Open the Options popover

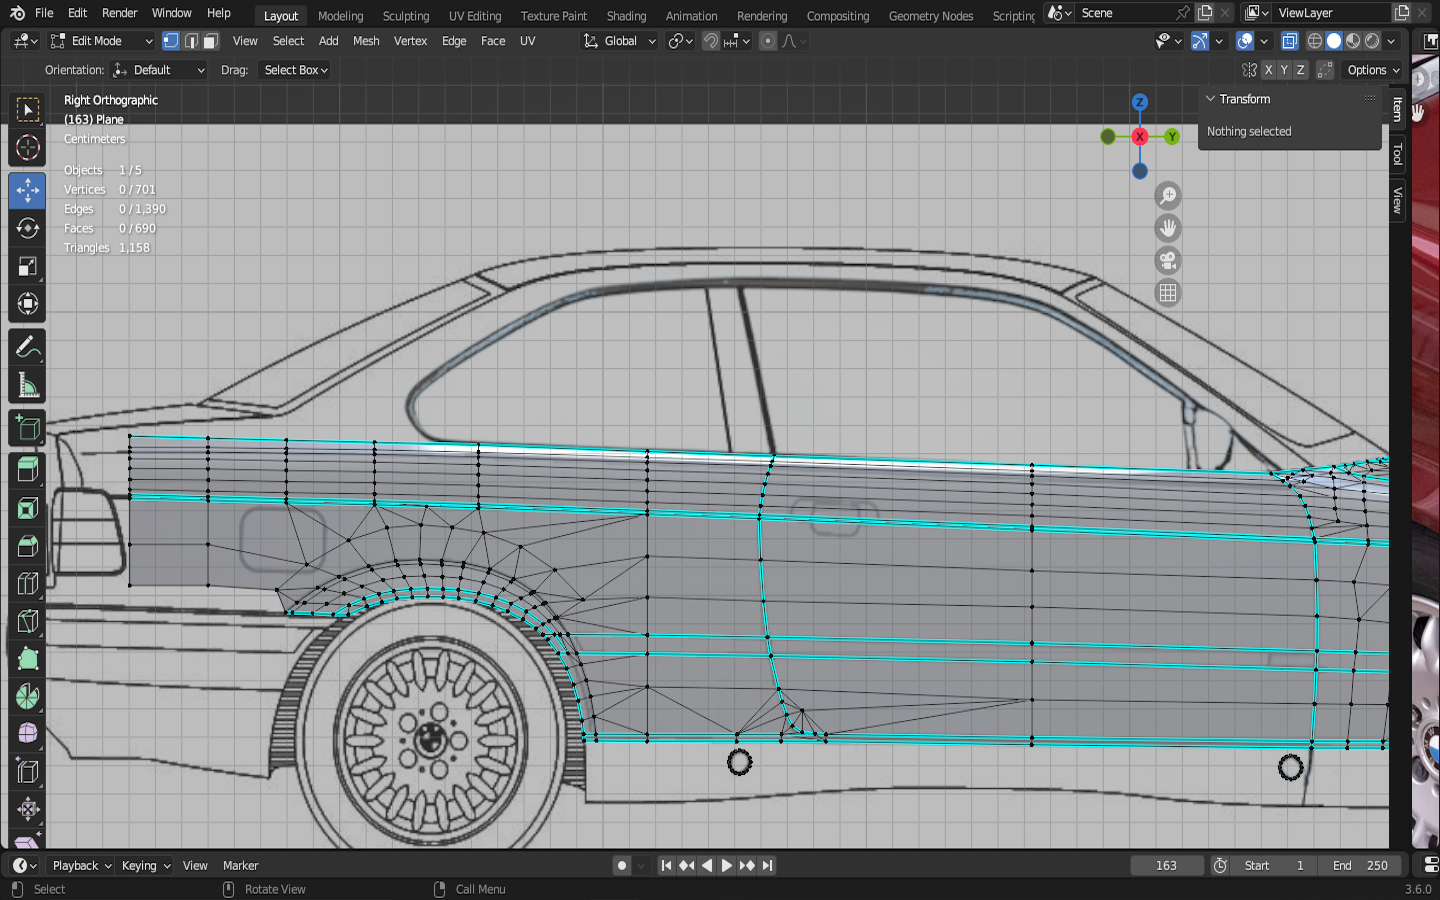point(1373,70)
